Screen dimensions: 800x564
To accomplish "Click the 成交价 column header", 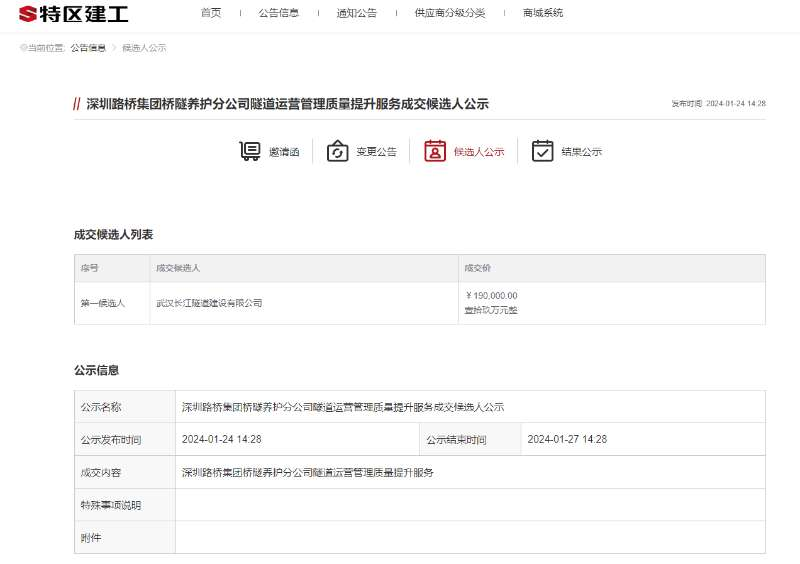I will 478,268.
